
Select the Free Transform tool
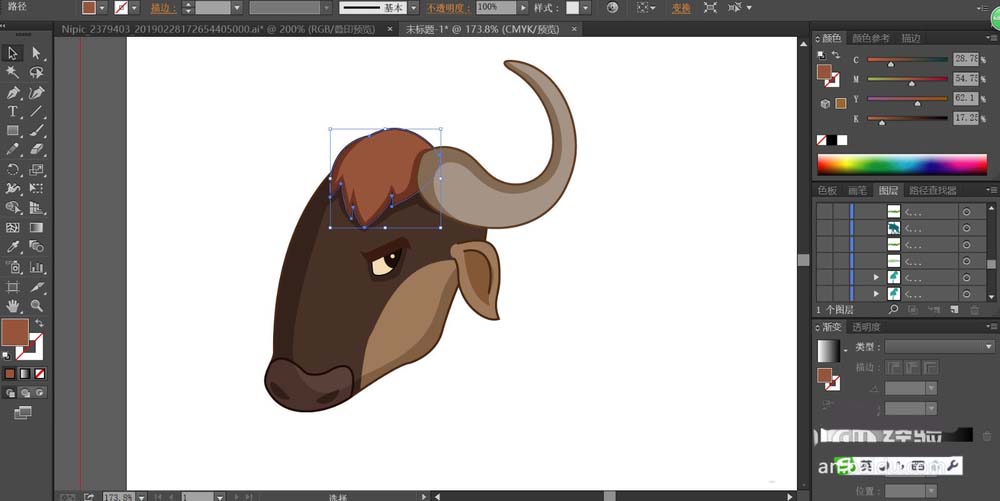(36, 188)
